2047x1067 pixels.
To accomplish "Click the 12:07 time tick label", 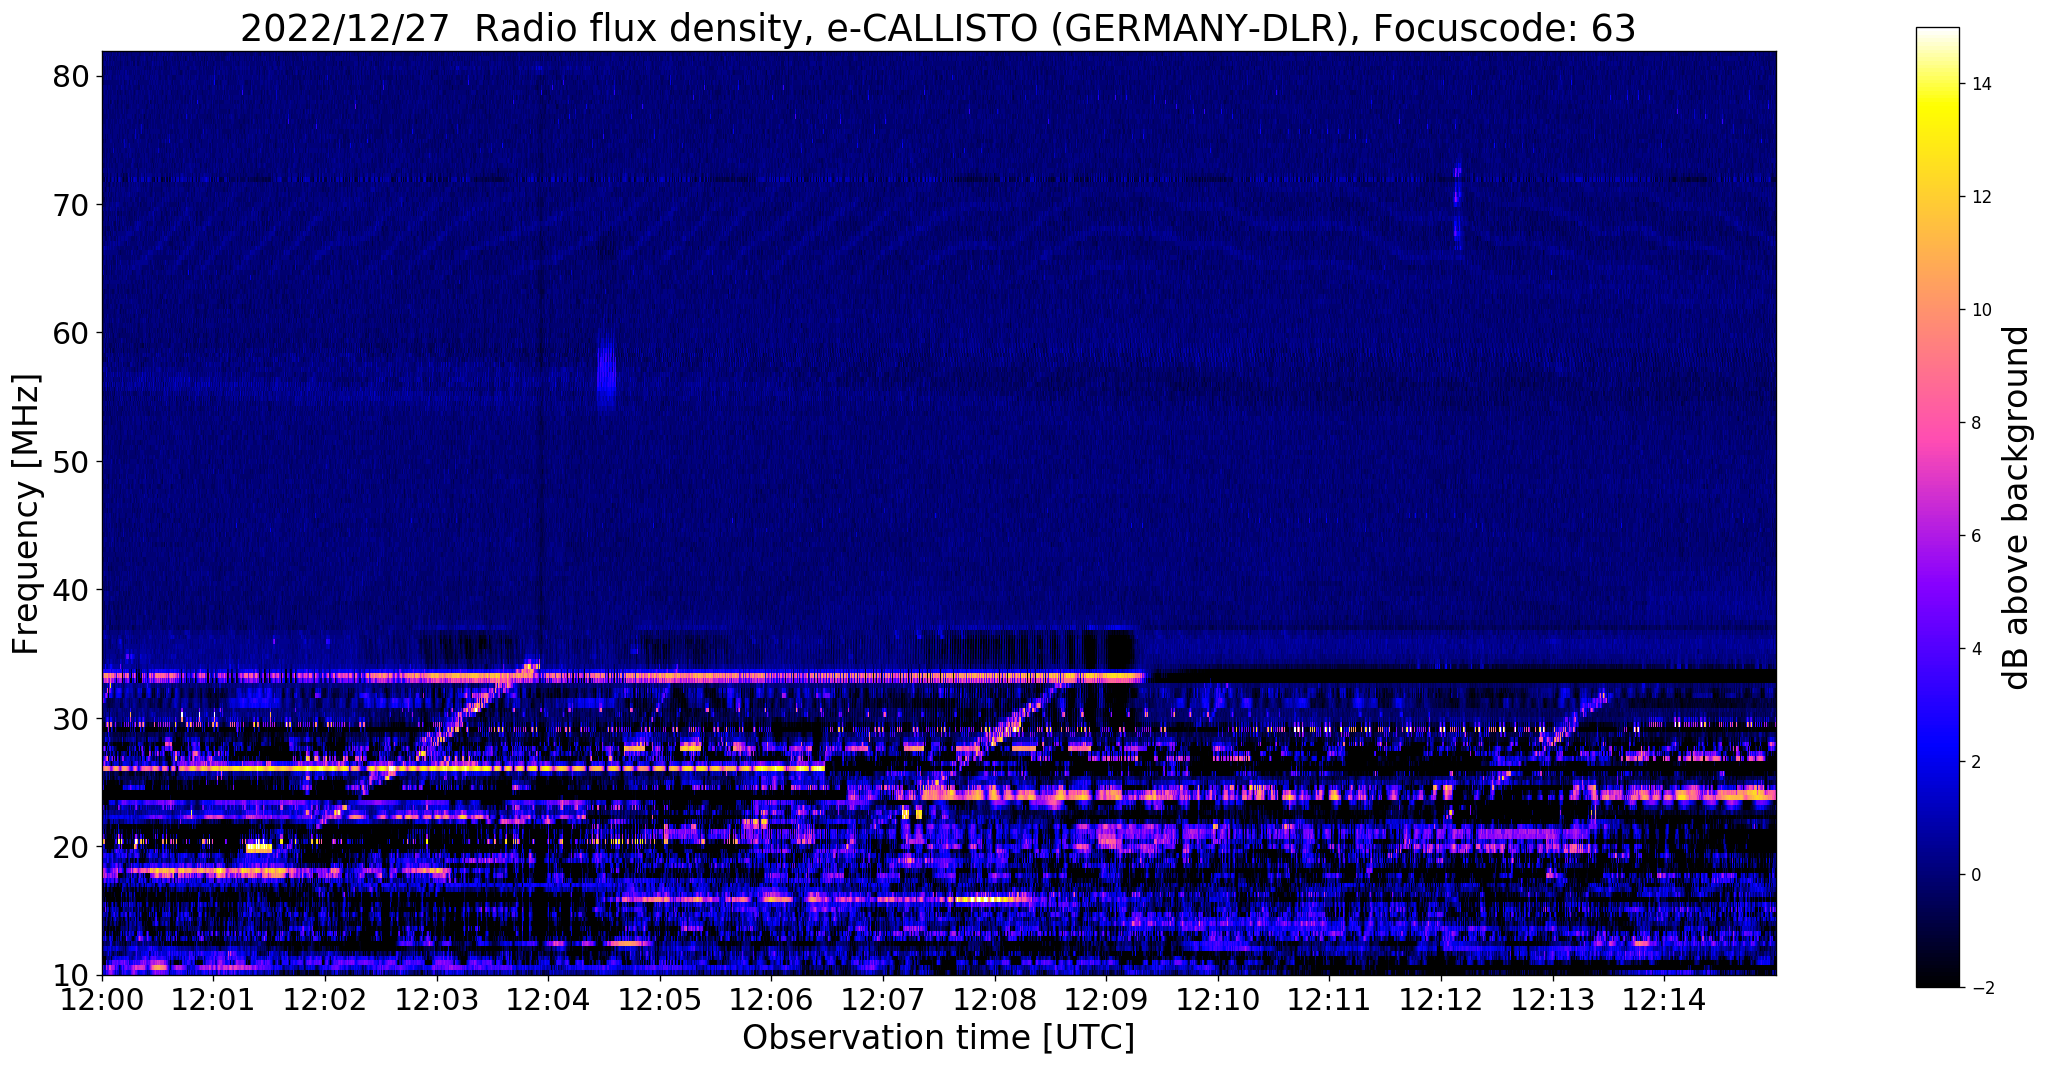I will [x=884, y=998].
